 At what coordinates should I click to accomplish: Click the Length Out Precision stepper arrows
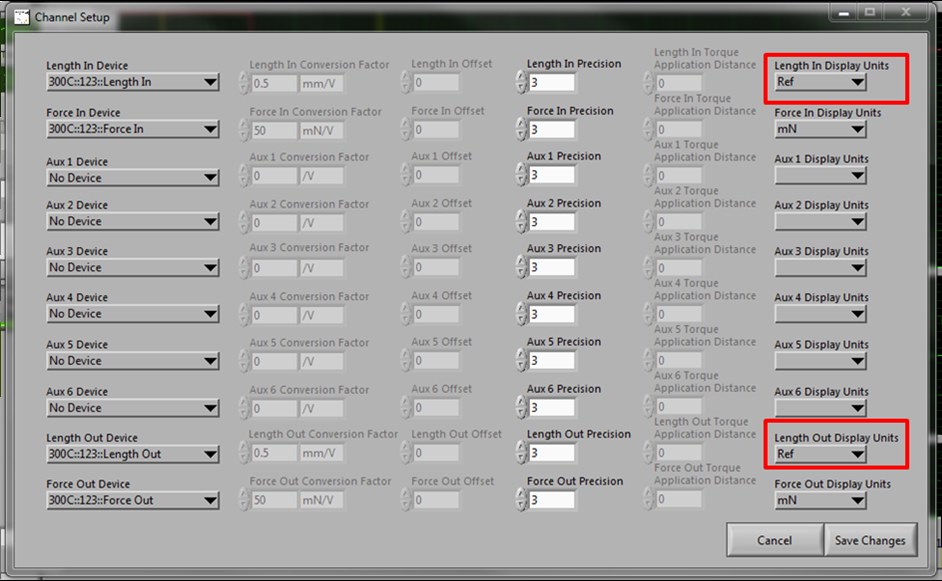pyautogui.click(x=521, y=453)
